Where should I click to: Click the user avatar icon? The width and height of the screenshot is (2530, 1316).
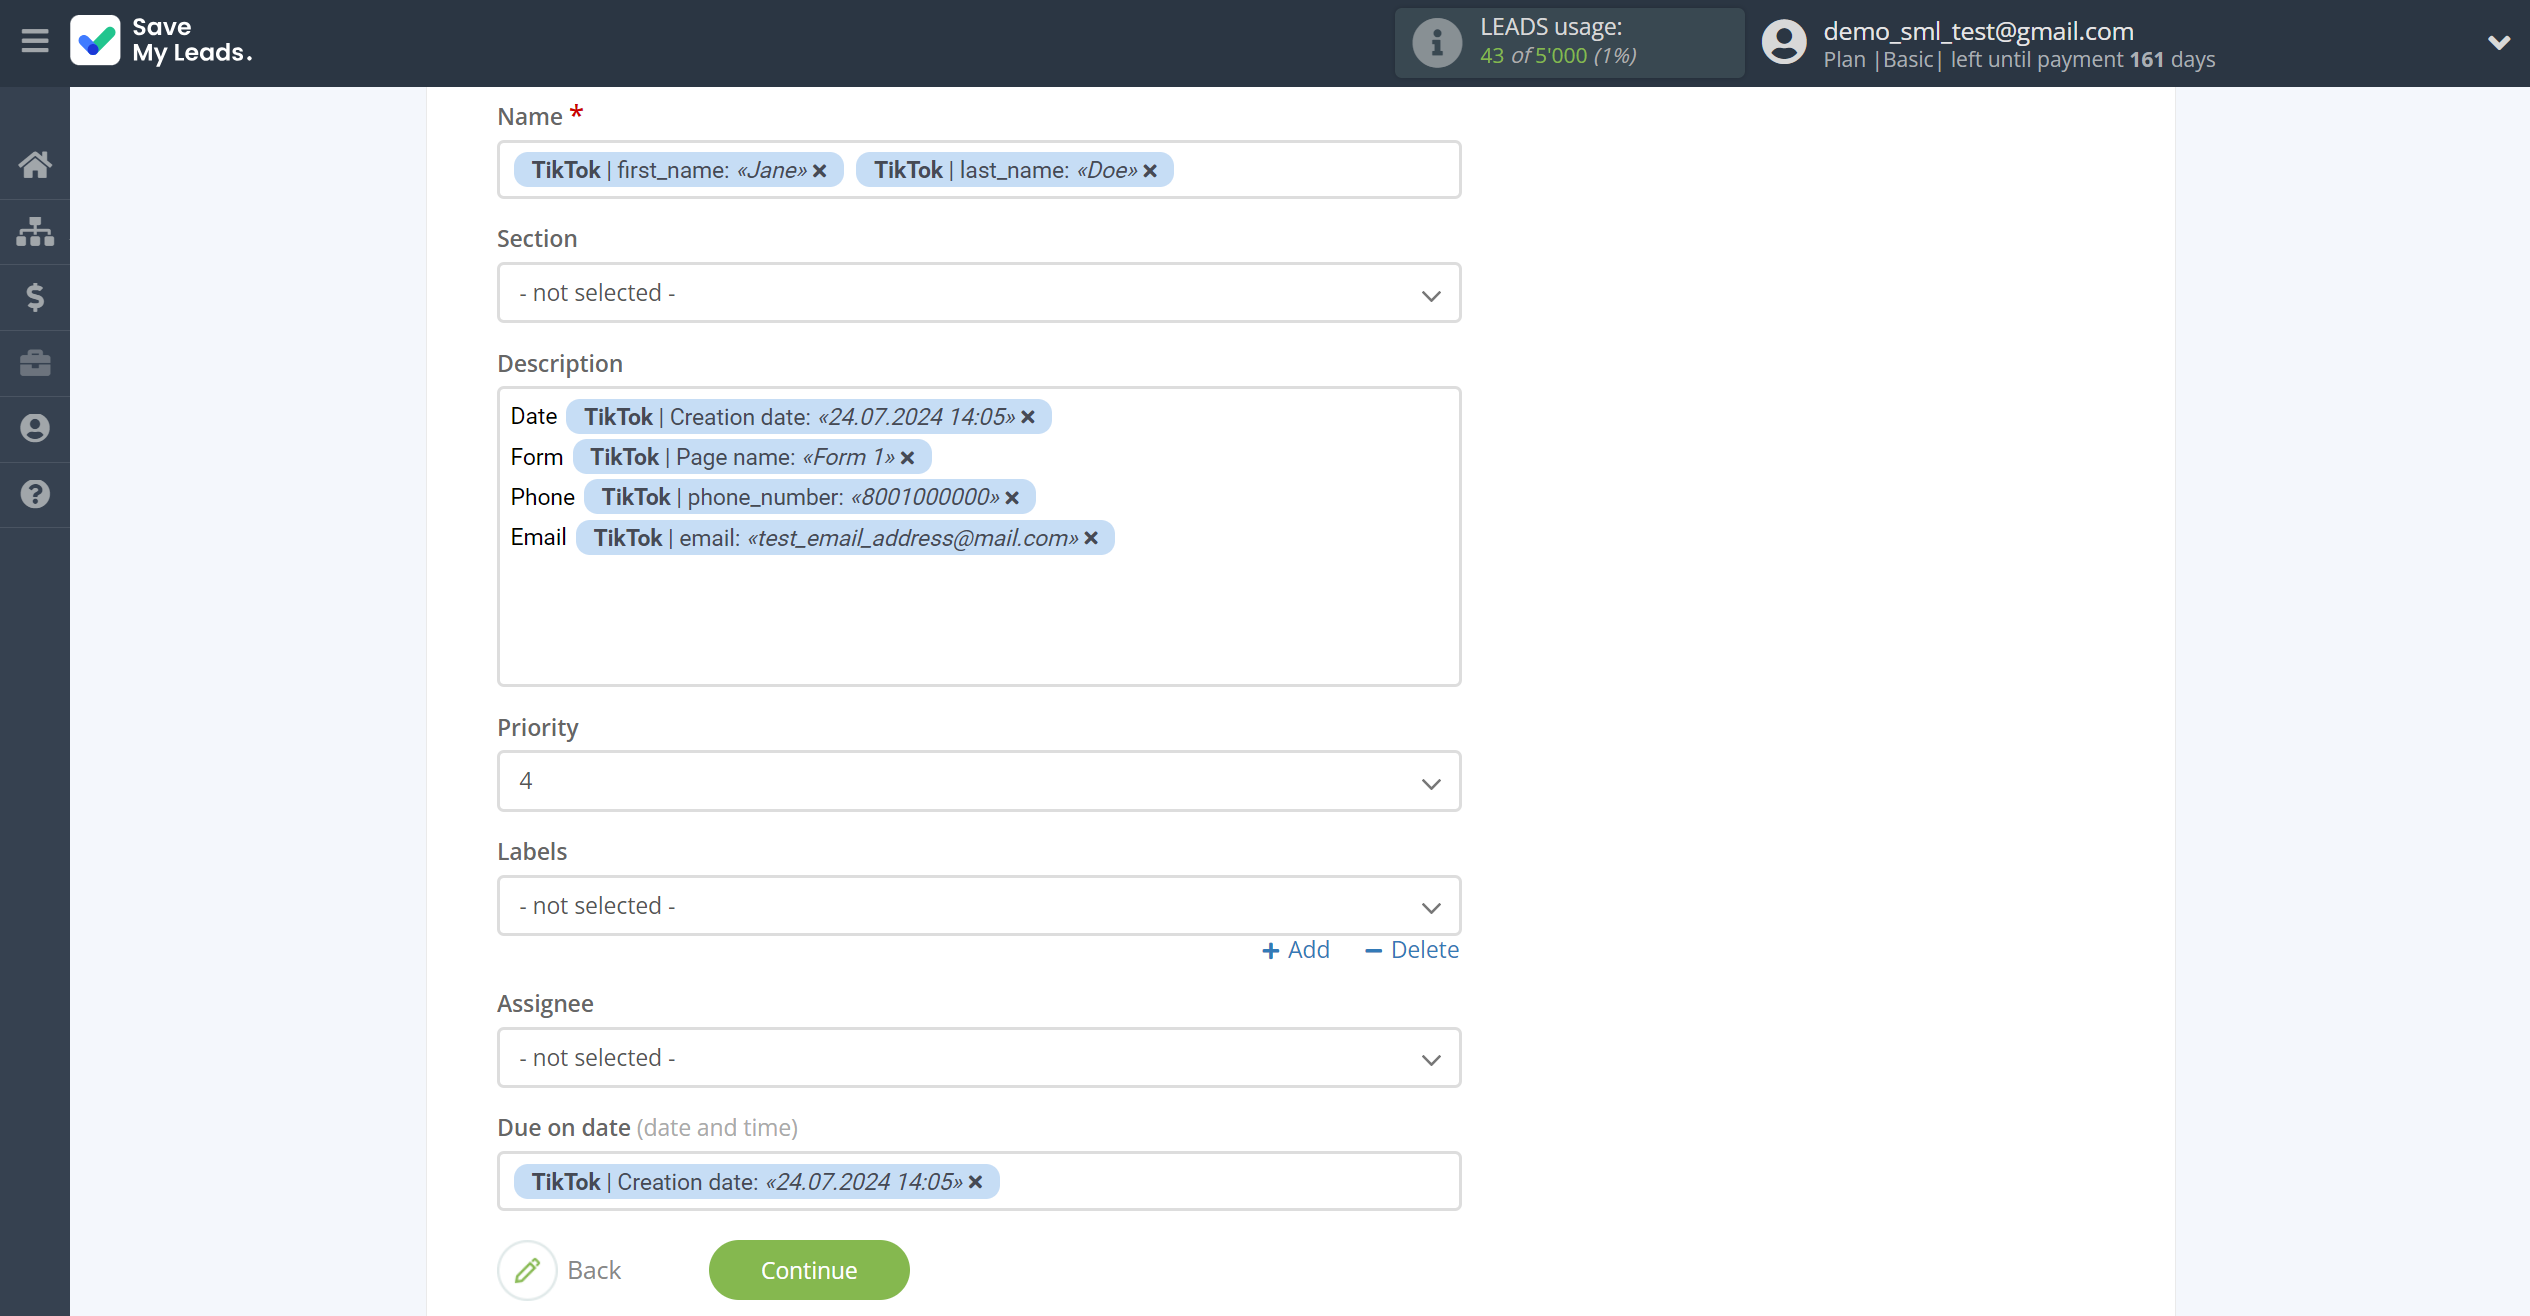[1784, 43]
